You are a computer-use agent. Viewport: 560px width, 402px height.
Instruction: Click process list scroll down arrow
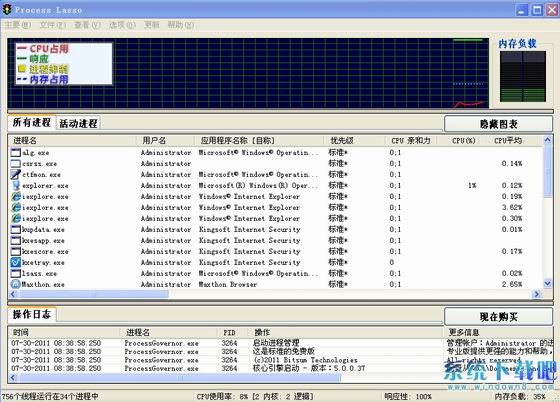548,284
